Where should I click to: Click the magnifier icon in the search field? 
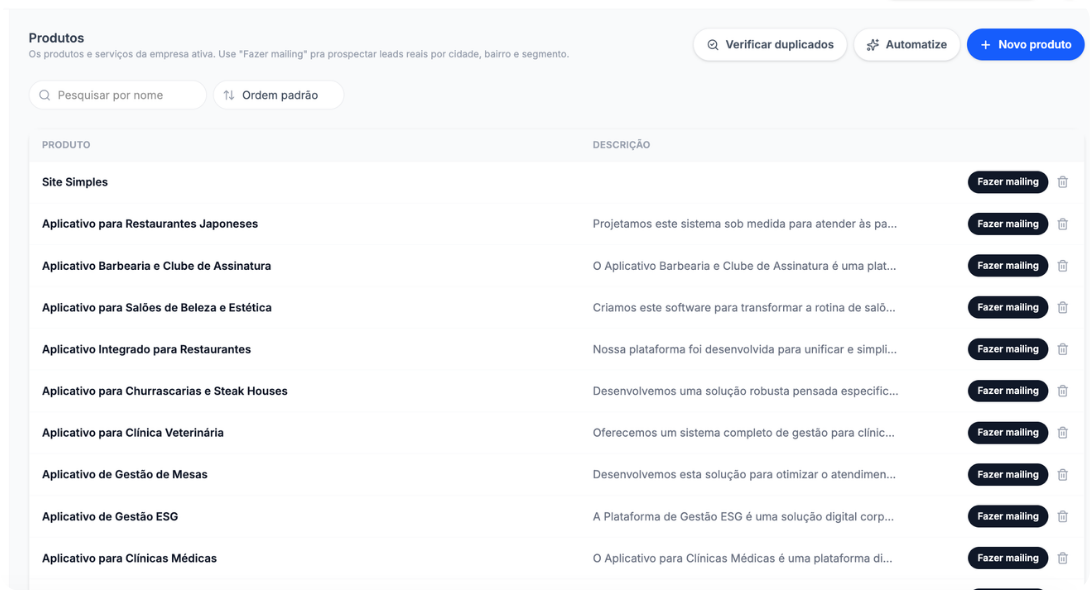click(44, 95)
